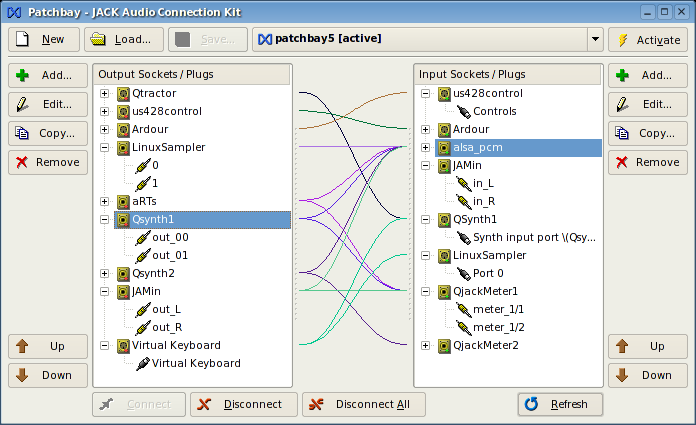The image size is (696, 425).
Task: Click the plug icon beside LinuxSampler plug 1
Action: 142,183
